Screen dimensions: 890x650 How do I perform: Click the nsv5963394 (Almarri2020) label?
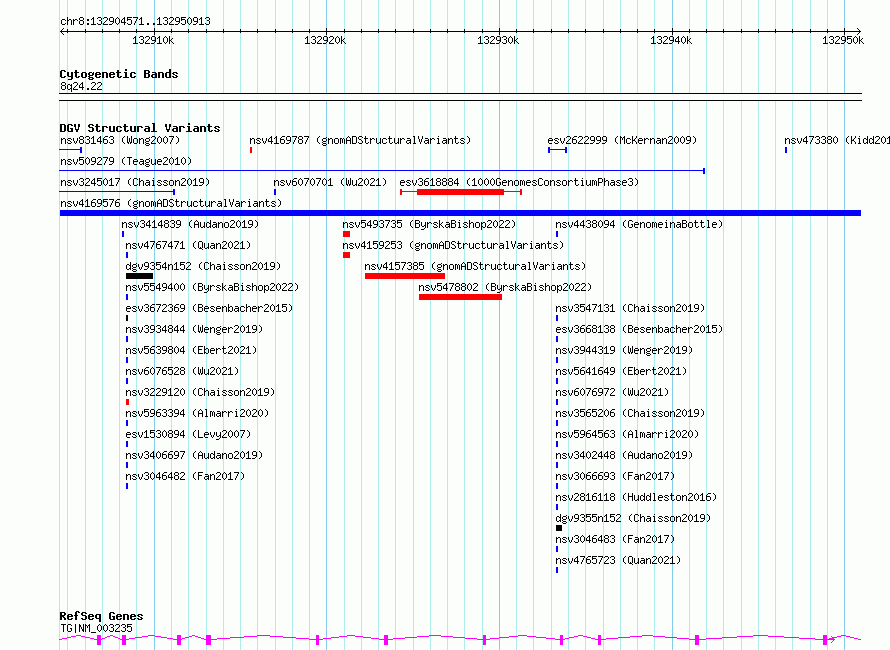197,413
